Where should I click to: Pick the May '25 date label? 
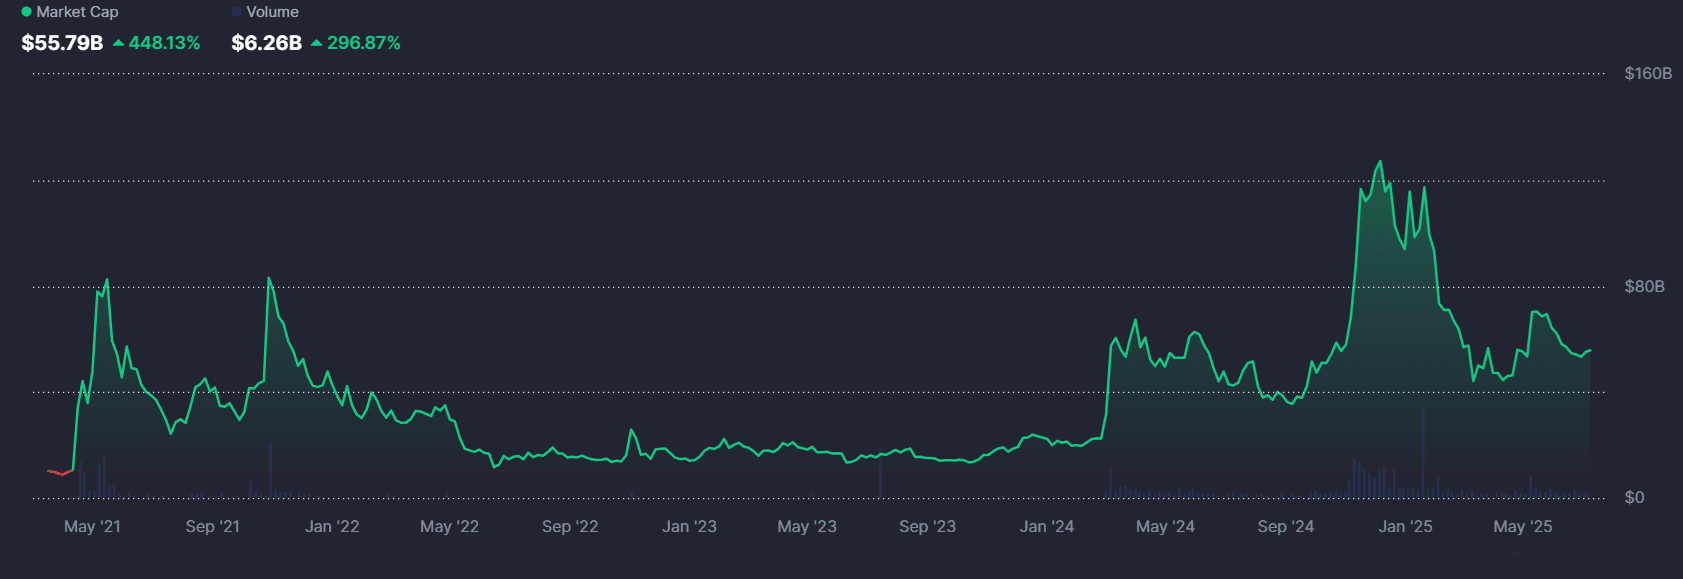click(x=1522, y=526)
